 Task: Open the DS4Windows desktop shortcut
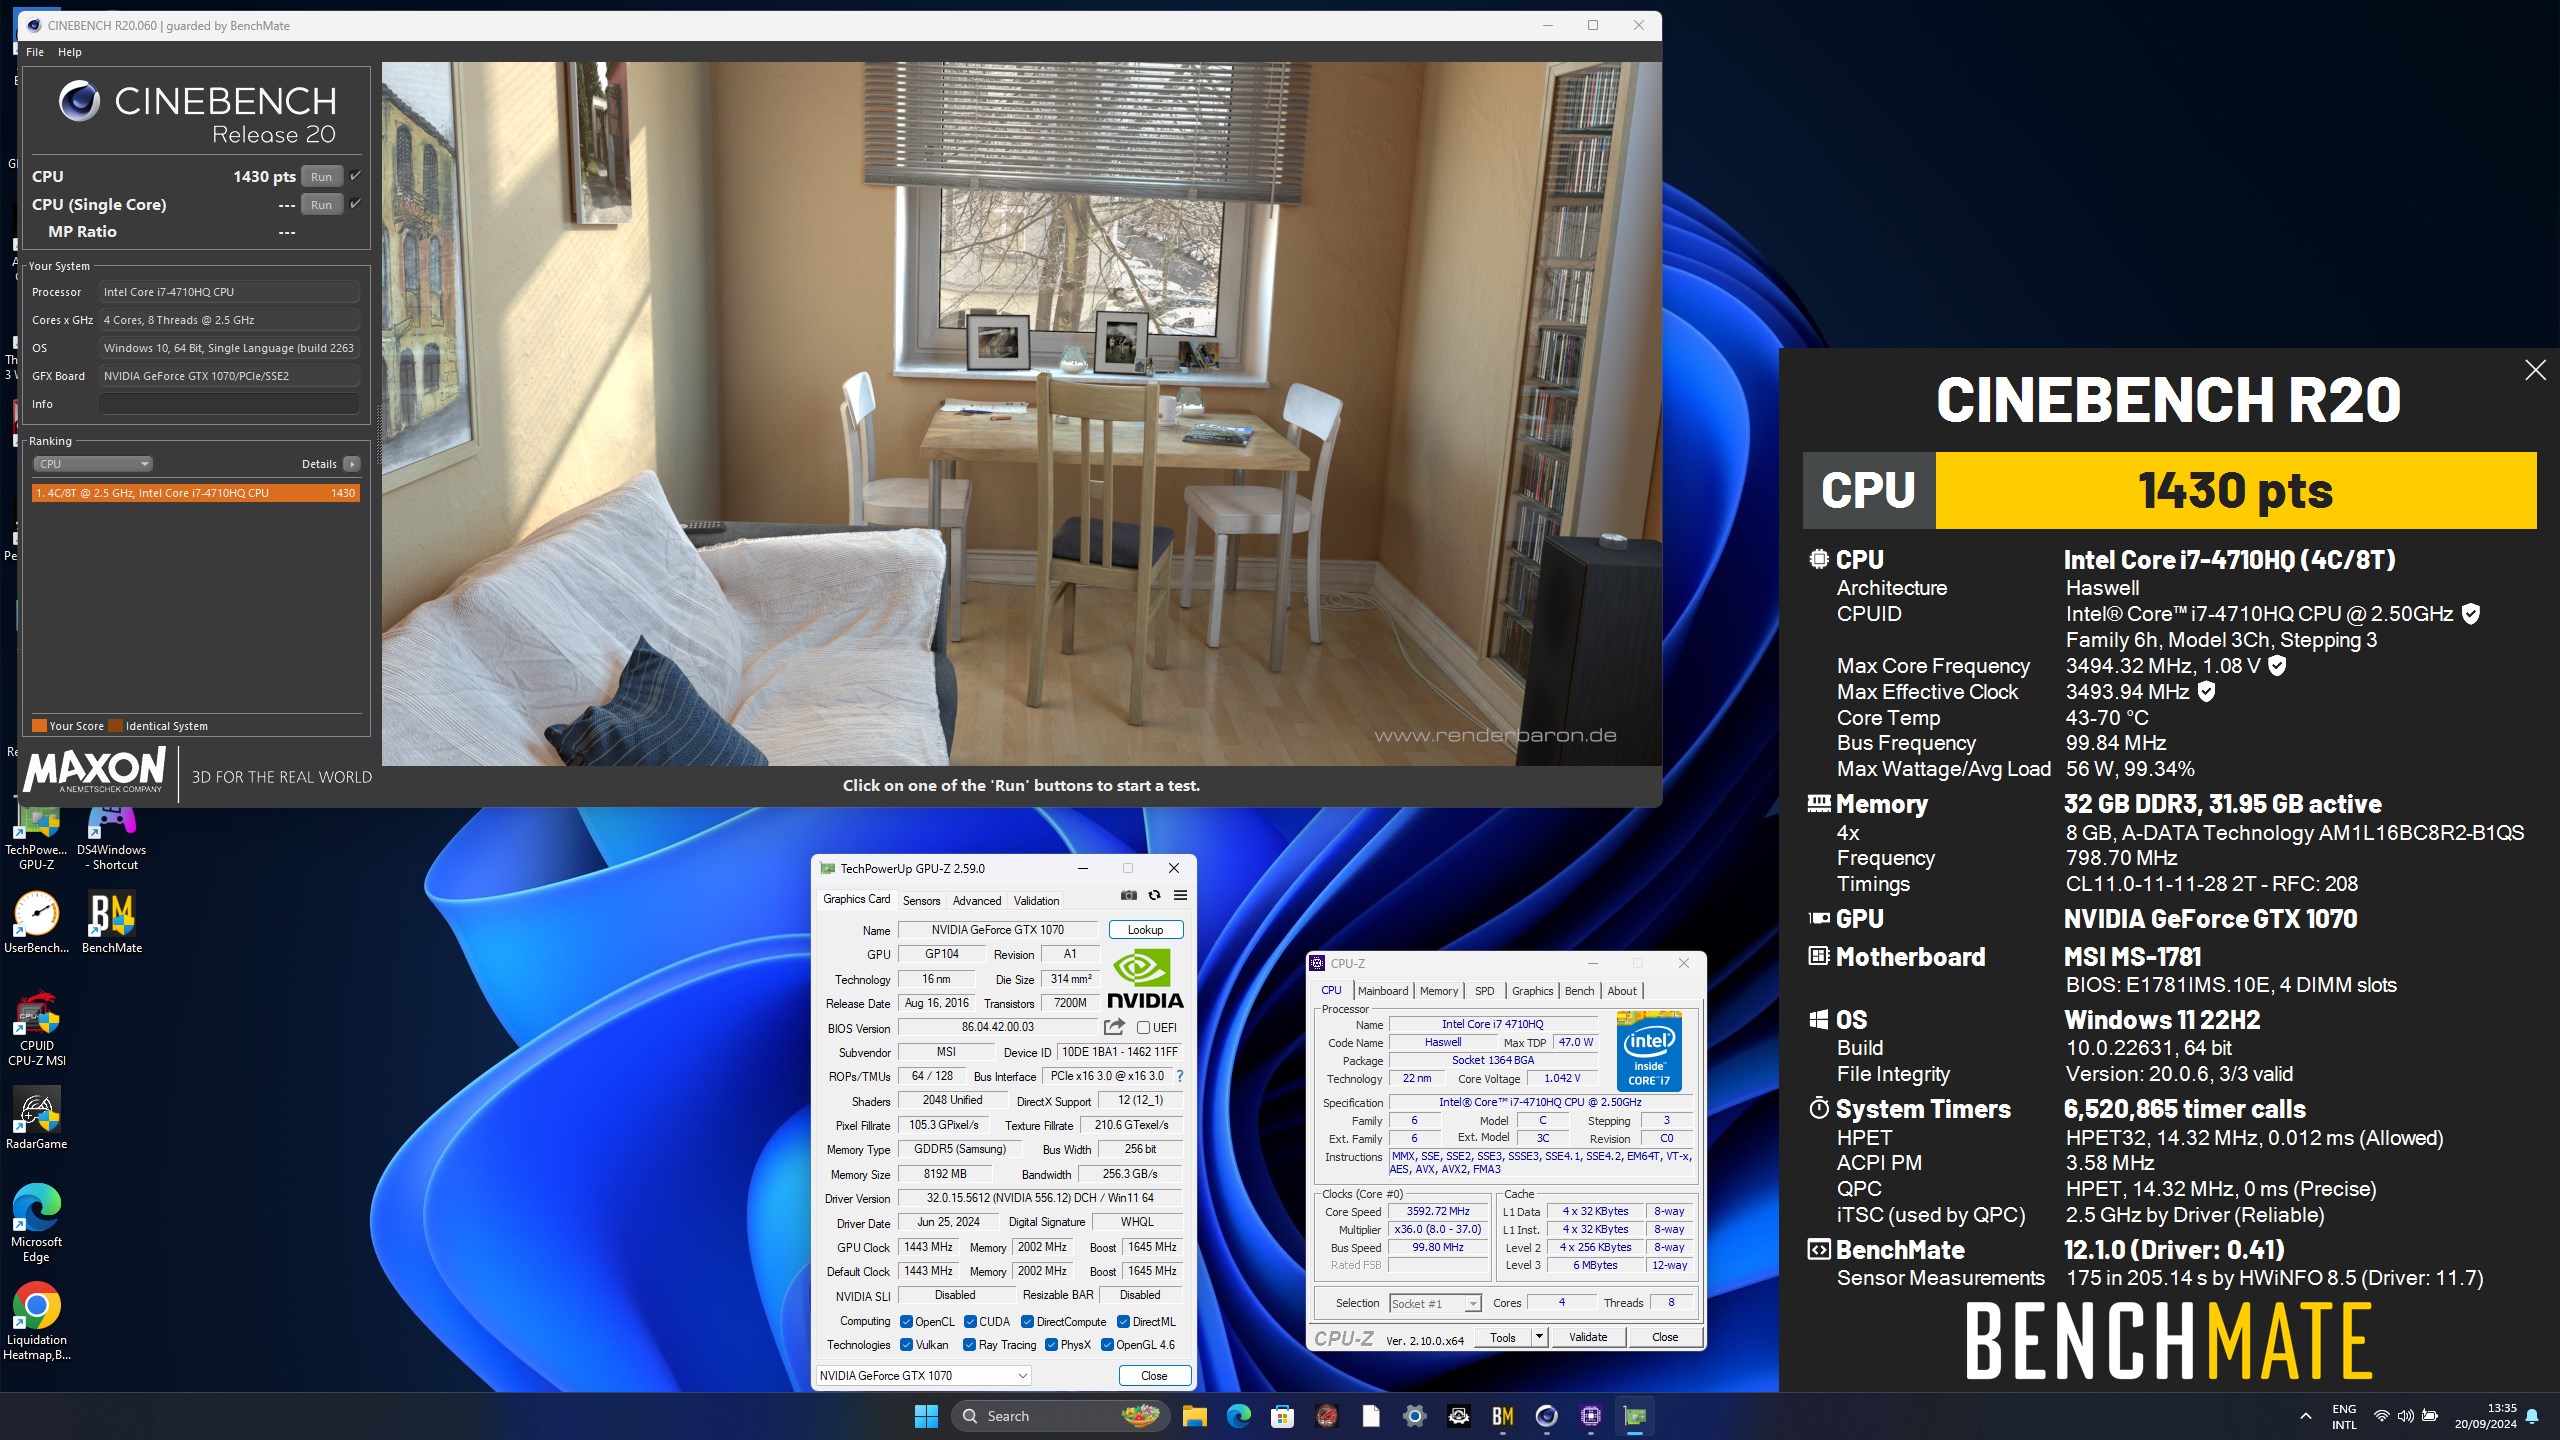[111, 838]
